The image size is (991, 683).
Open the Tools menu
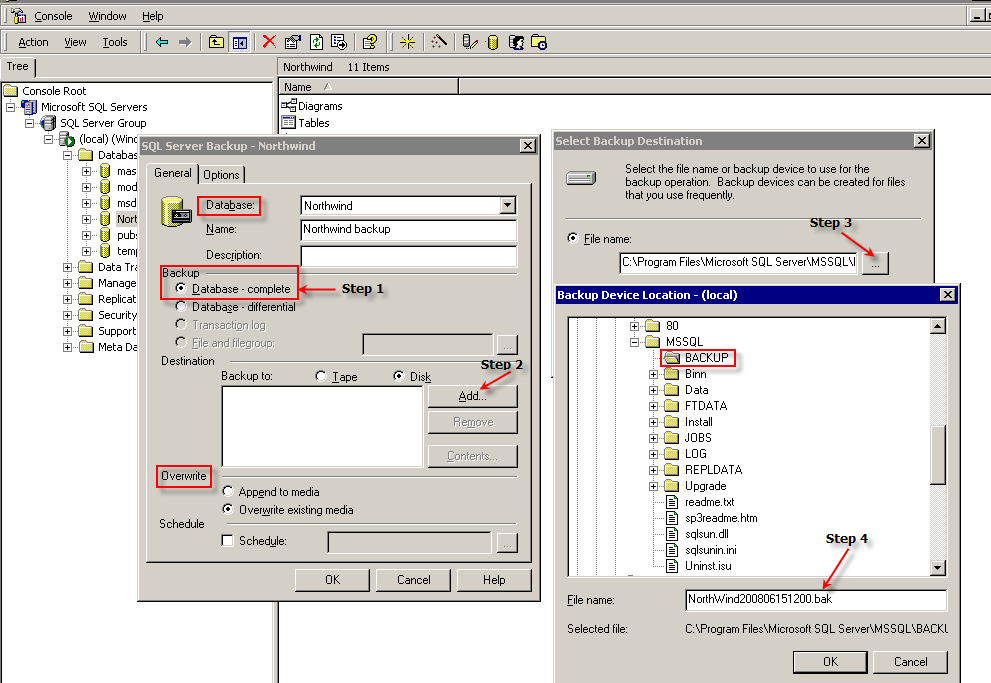point(115,42)
